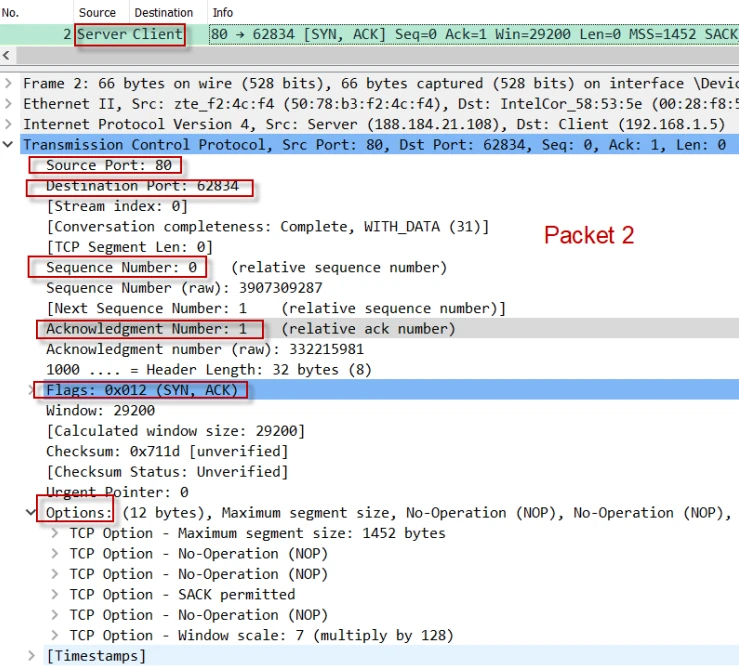Viewport: 739px width, 666px height.
Task: Expand TCP Option SACK permitted
Action: point(55,594)
